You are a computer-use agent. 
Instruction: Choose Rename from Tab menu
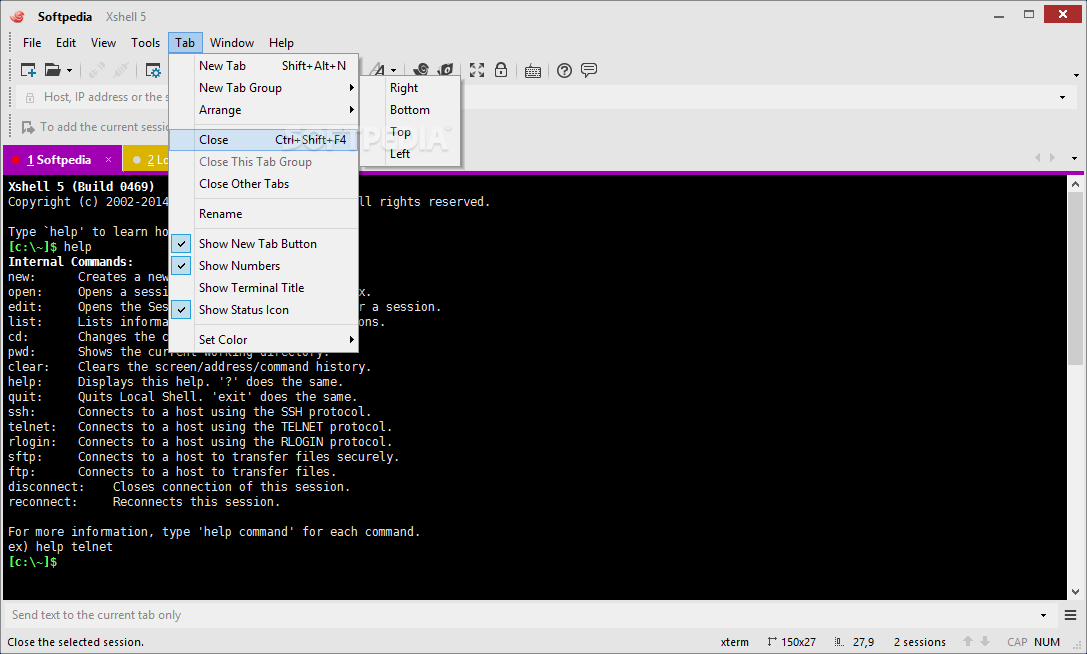263,214
